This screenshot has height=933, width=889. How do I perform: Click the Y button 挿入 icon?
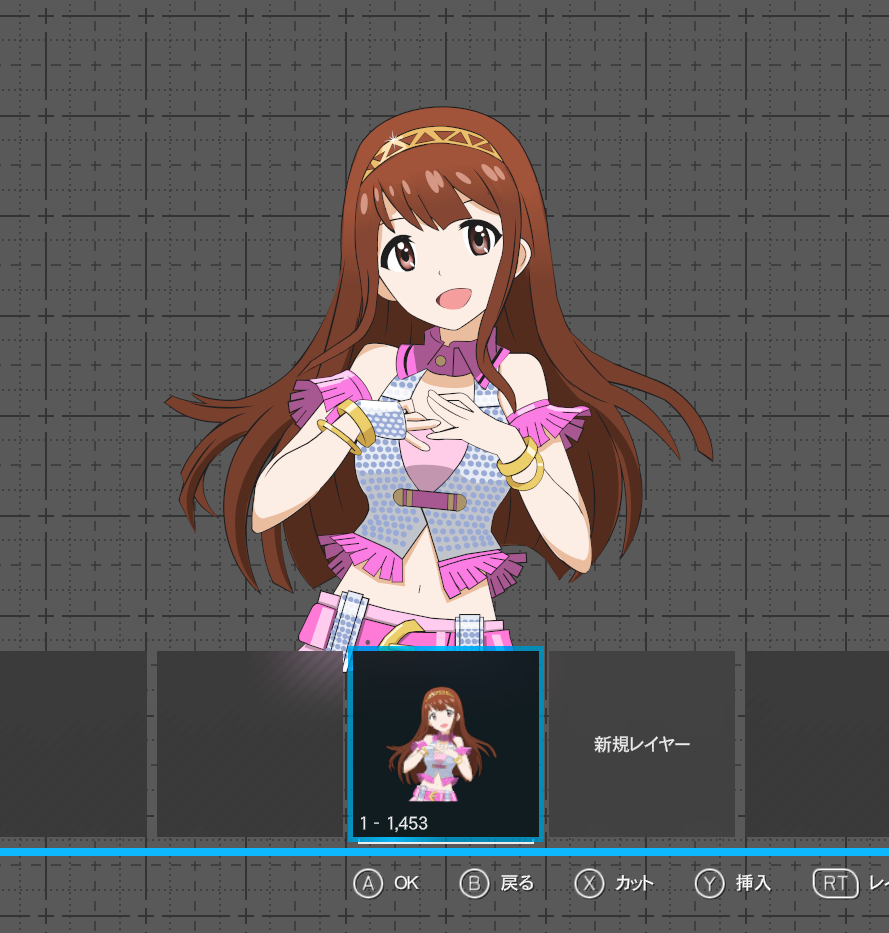[x=709, y=884]
